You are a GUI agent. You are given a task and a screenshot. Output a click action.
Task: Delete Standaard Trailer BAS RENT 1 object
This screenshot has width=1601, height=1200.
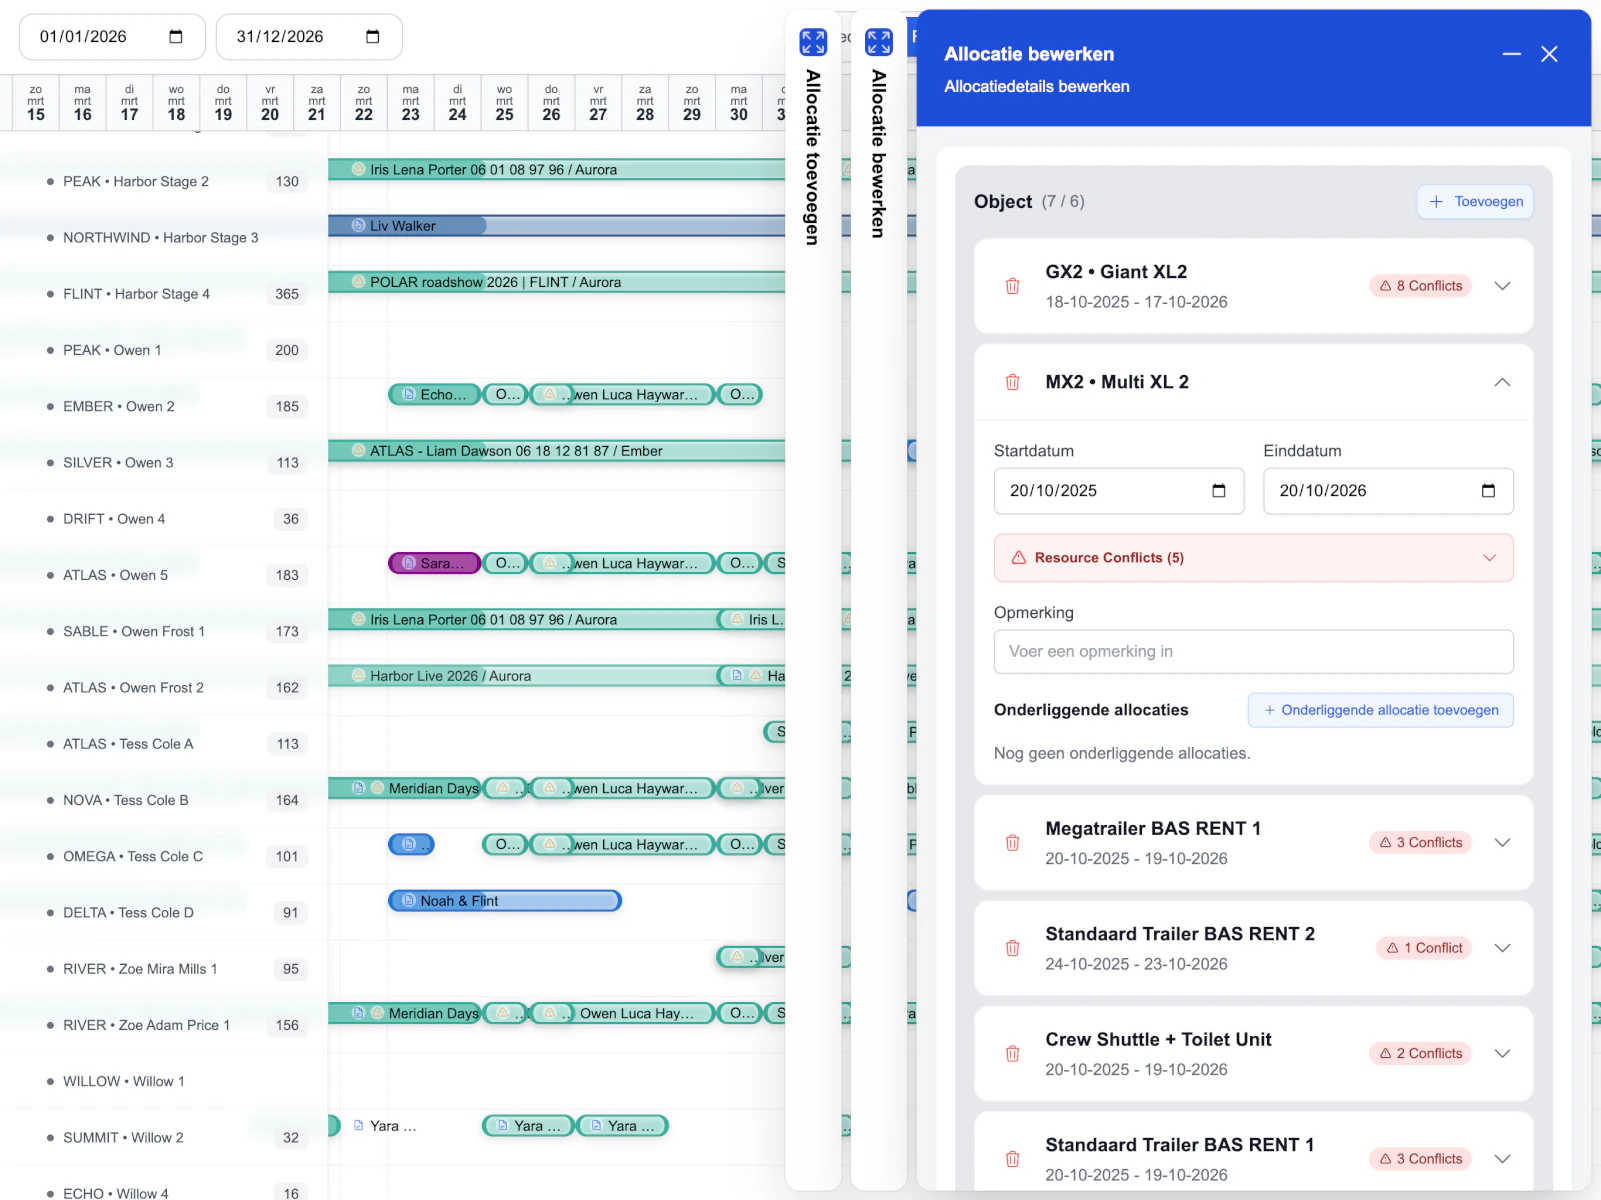[1012, 1159]
